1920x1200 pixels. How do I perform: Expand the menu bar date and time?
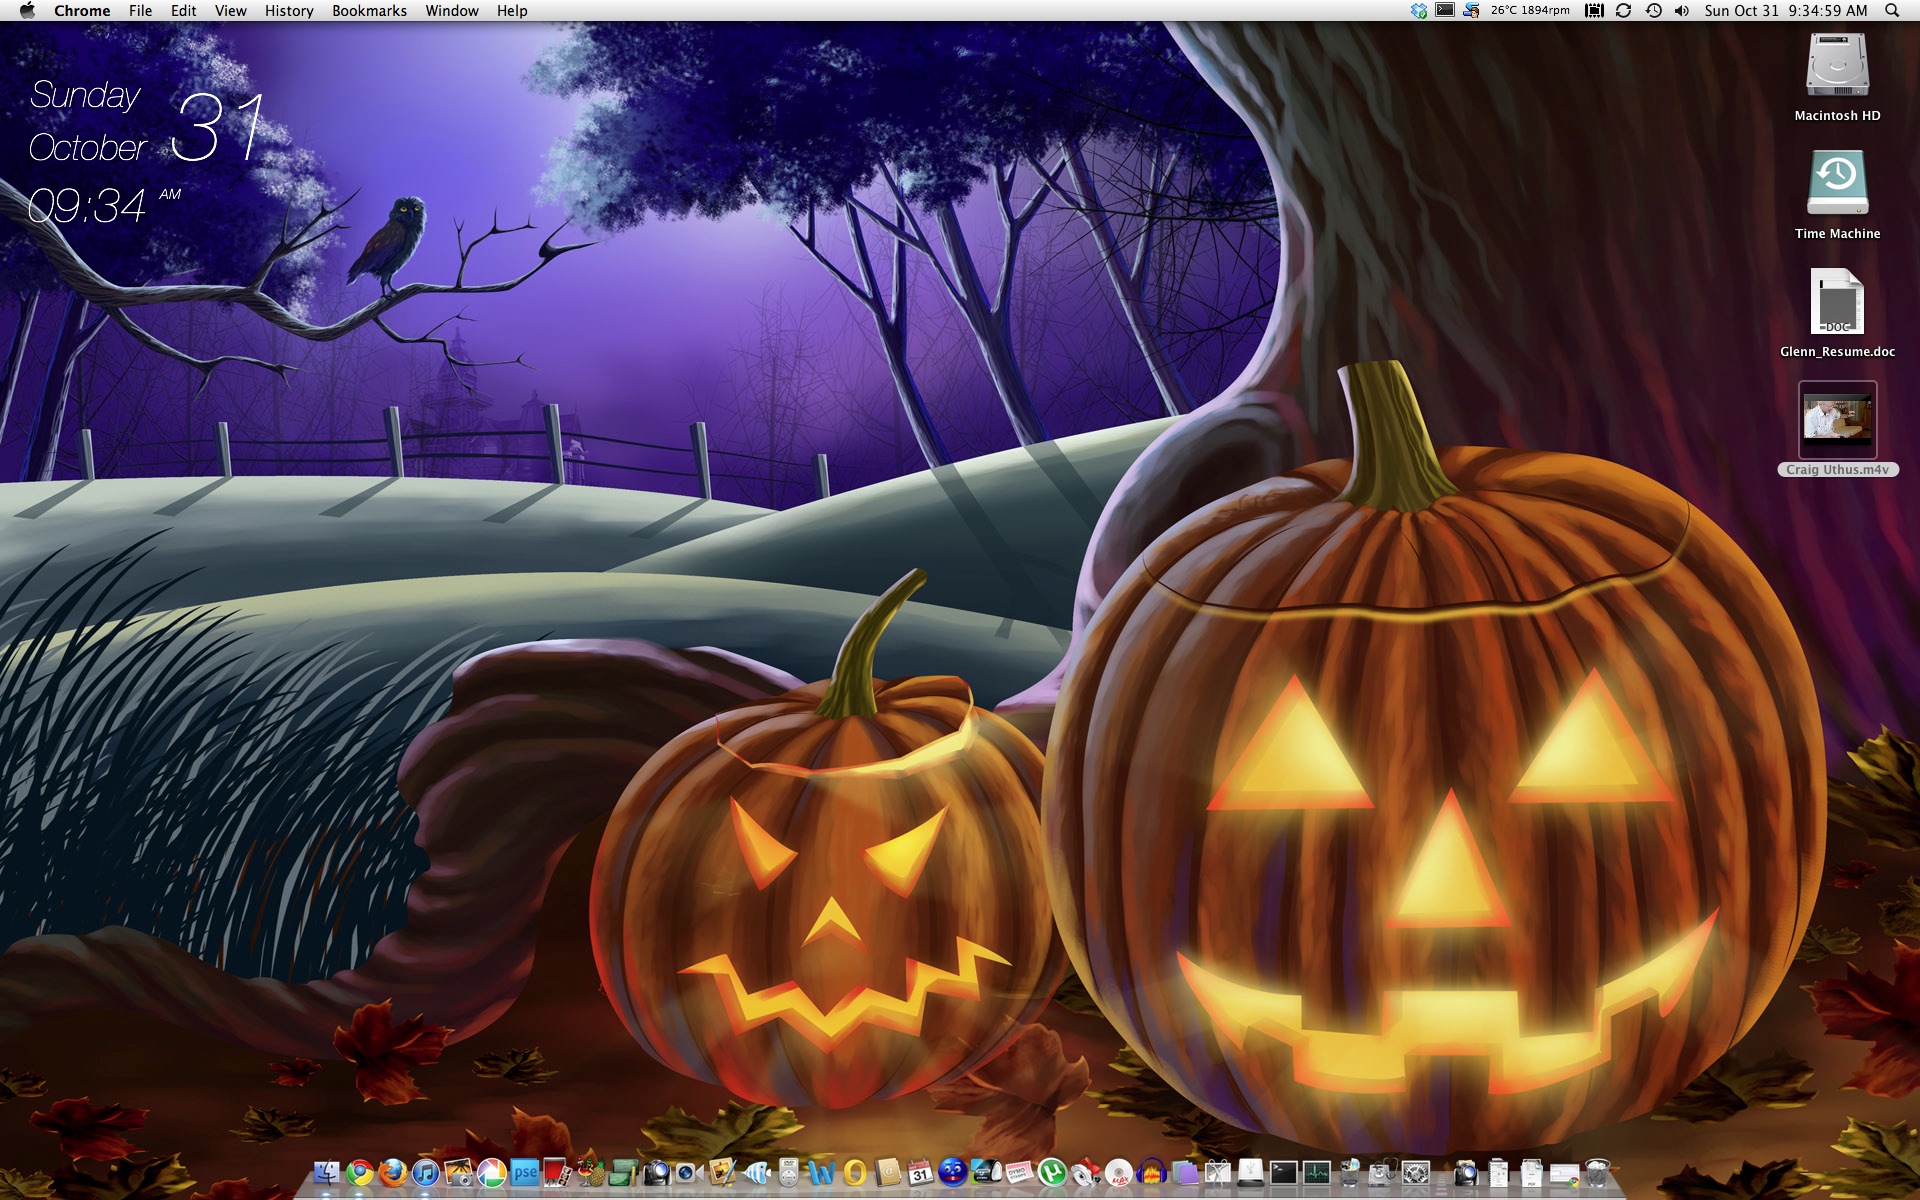(x=1785, y=11)
